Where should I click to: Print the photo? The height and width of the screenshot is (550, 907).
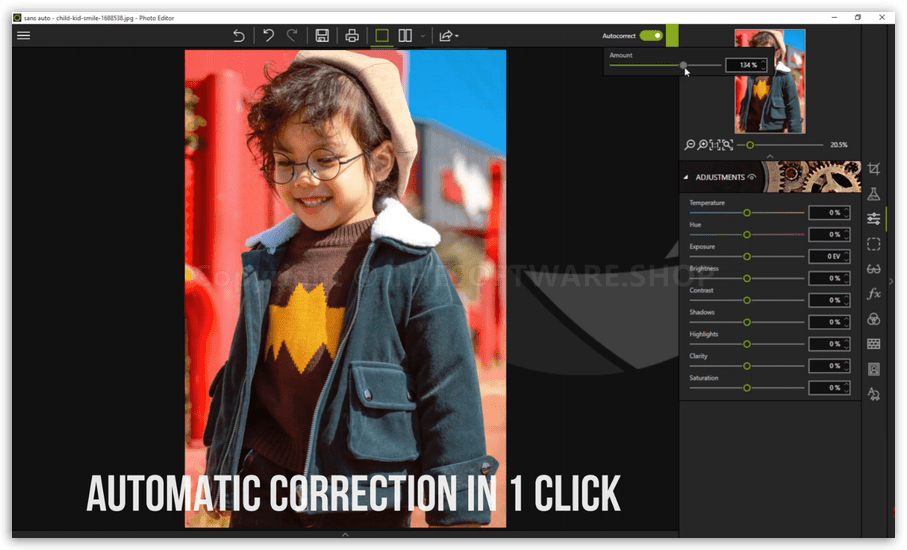pos(352,36)
